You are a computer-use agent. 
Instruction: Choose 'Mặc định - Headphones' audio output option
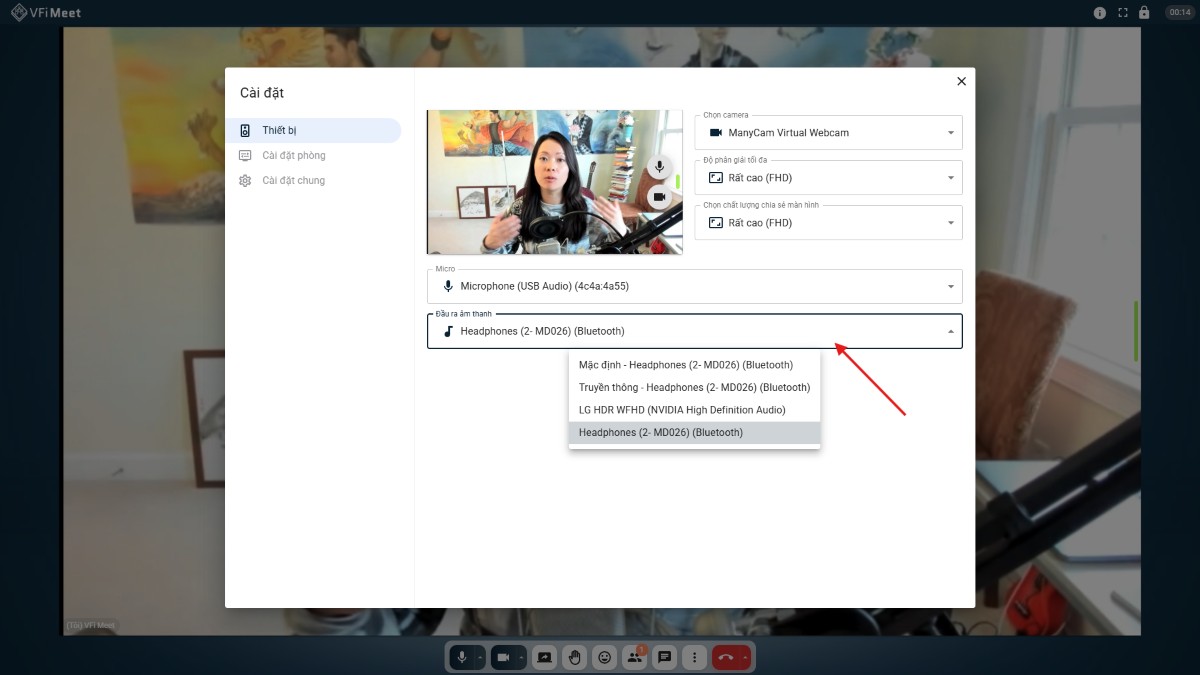686,365
